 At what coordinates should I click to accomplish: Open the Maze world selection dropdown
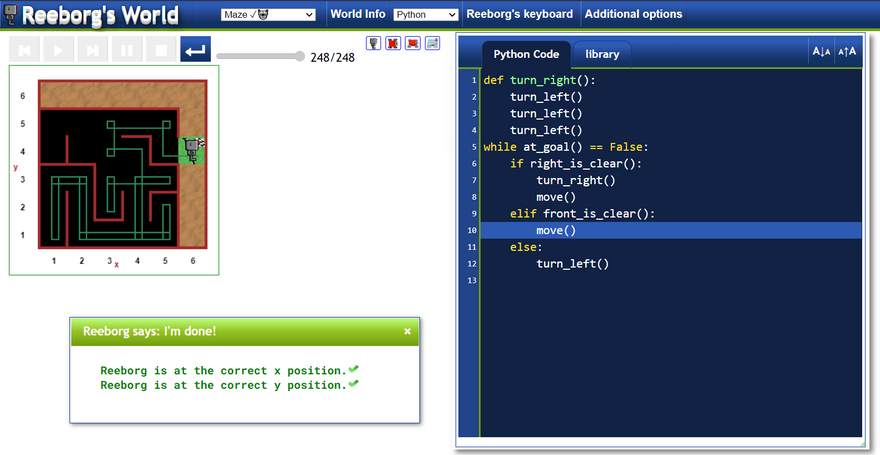268,15
